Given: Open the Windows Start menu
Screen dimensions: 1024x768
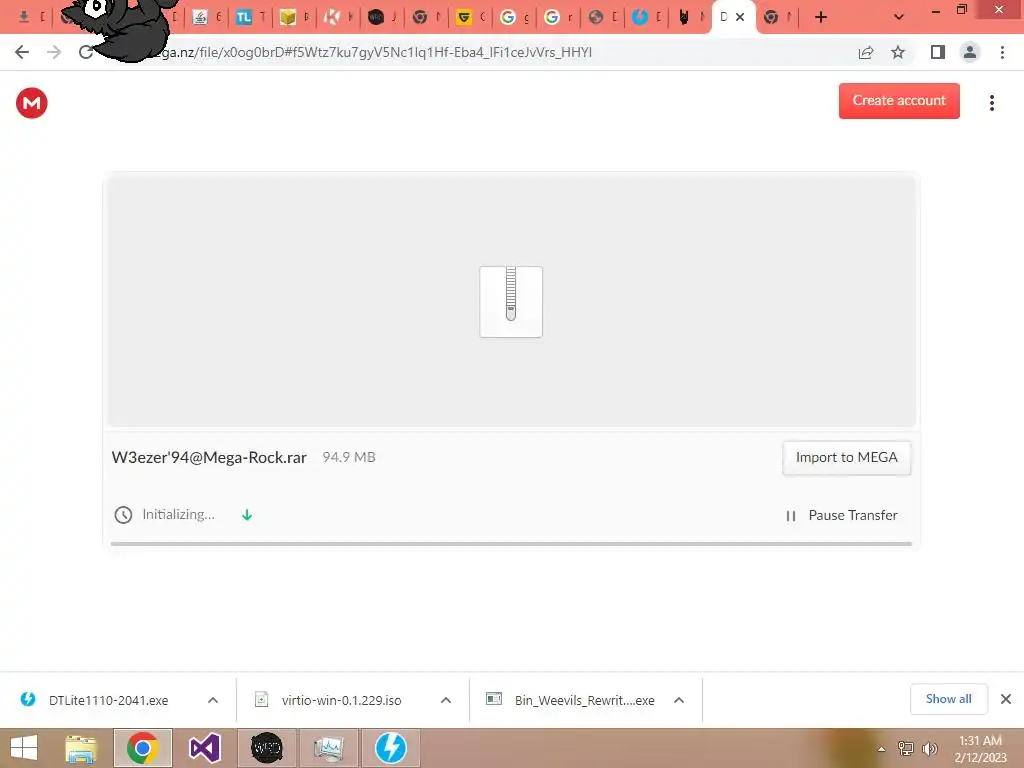Looking at the screenshot, I should 24,748.
